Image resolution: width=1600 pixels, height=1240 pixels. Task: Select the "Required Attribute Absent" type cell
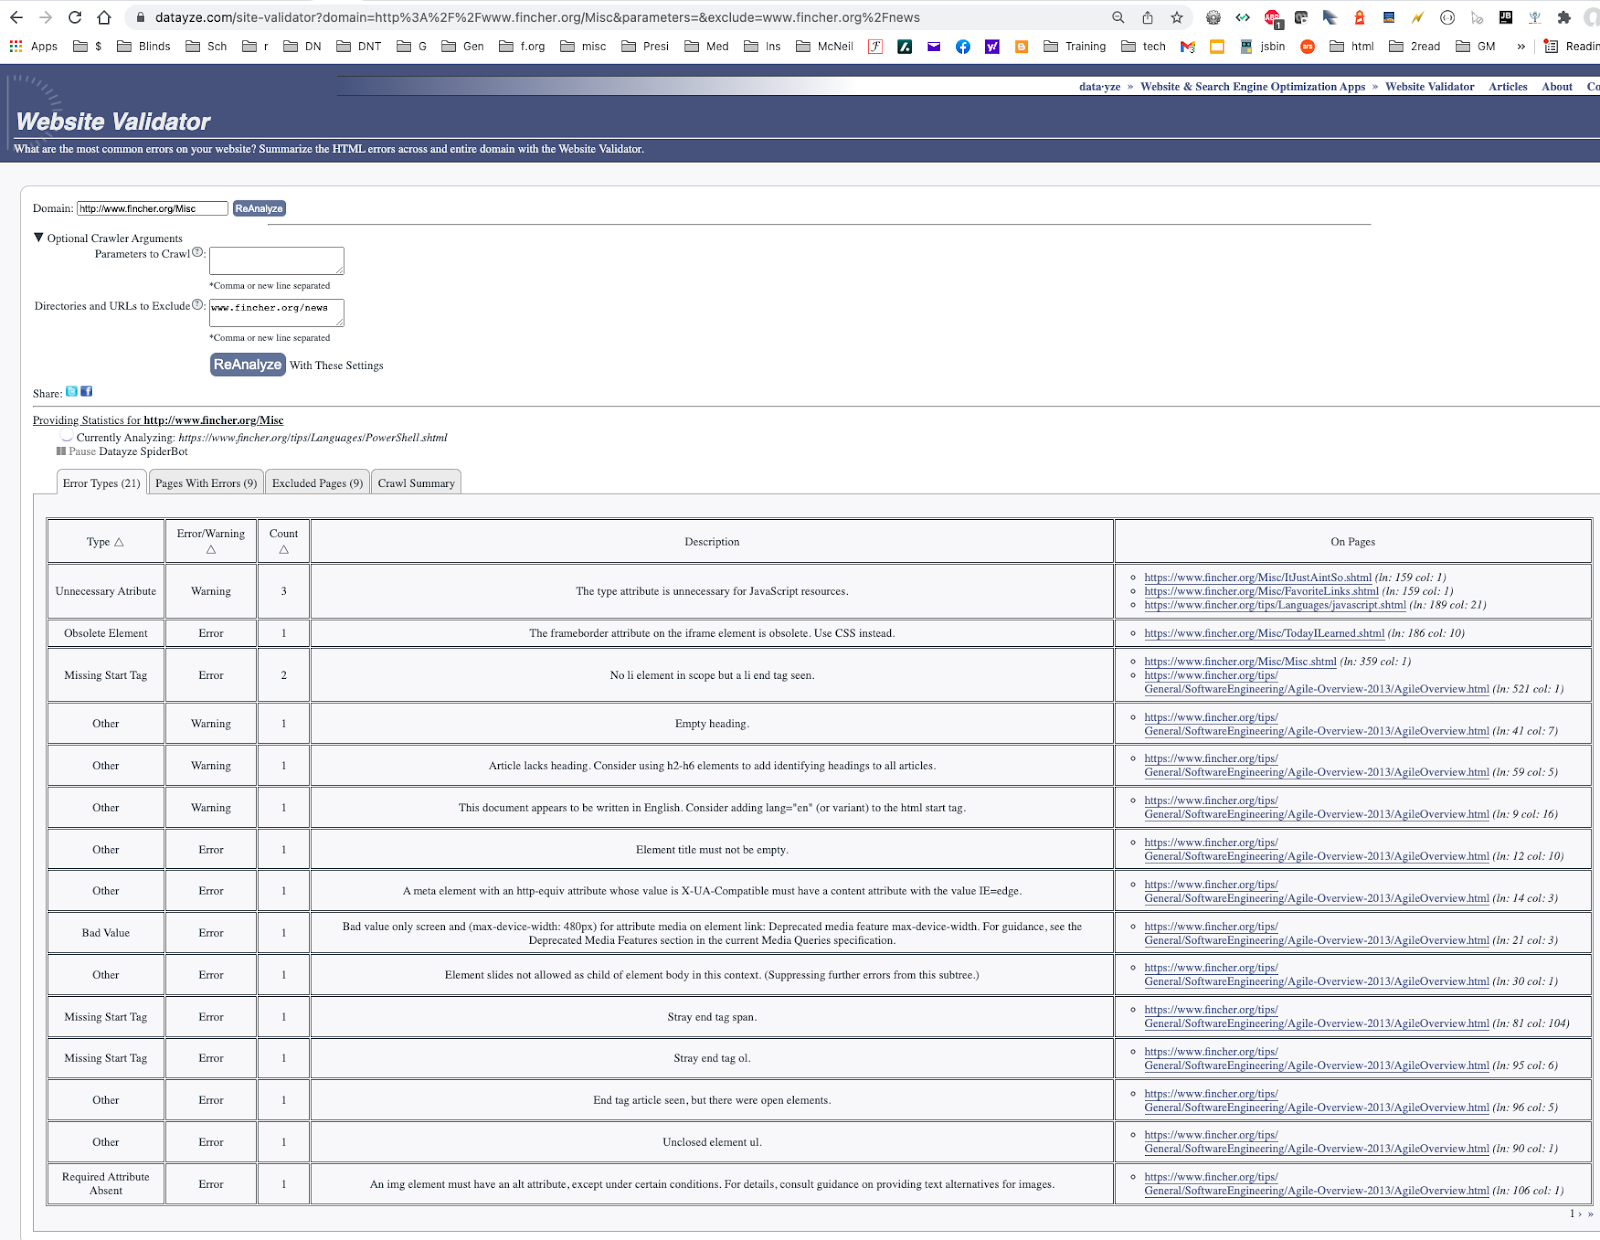click(x=106, y=1184)
